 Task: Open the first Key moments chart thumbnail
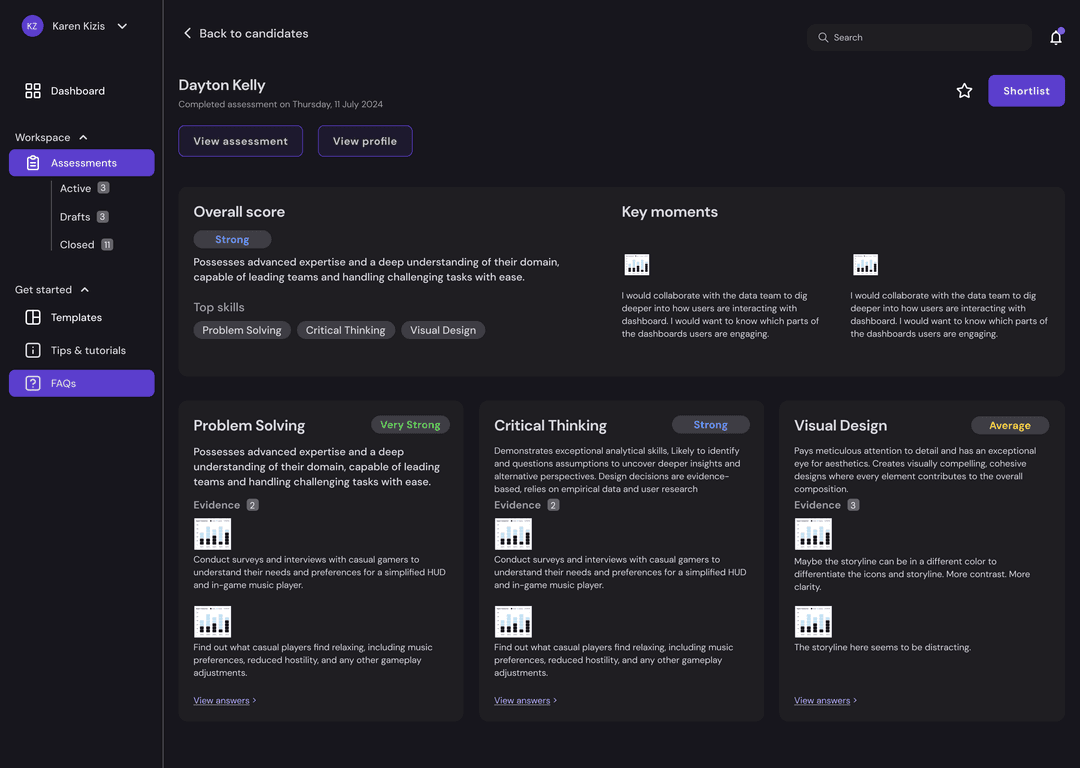(x=636, y=264)
